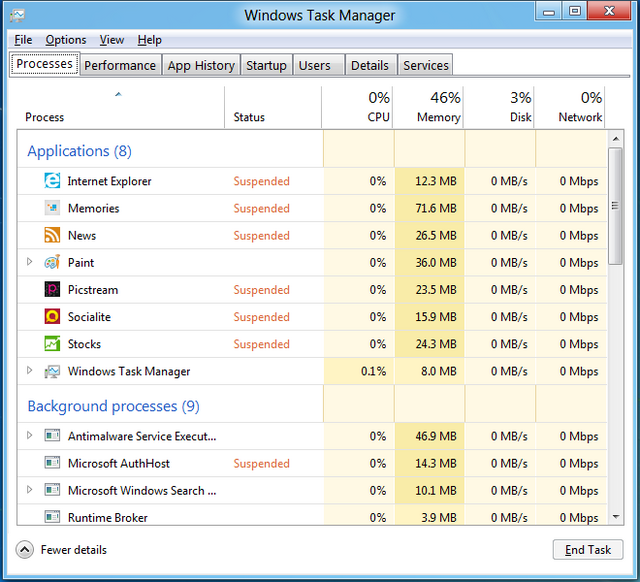Click the 71.6 MB memory value
The image size is (640, 582).
click(436, 208)
